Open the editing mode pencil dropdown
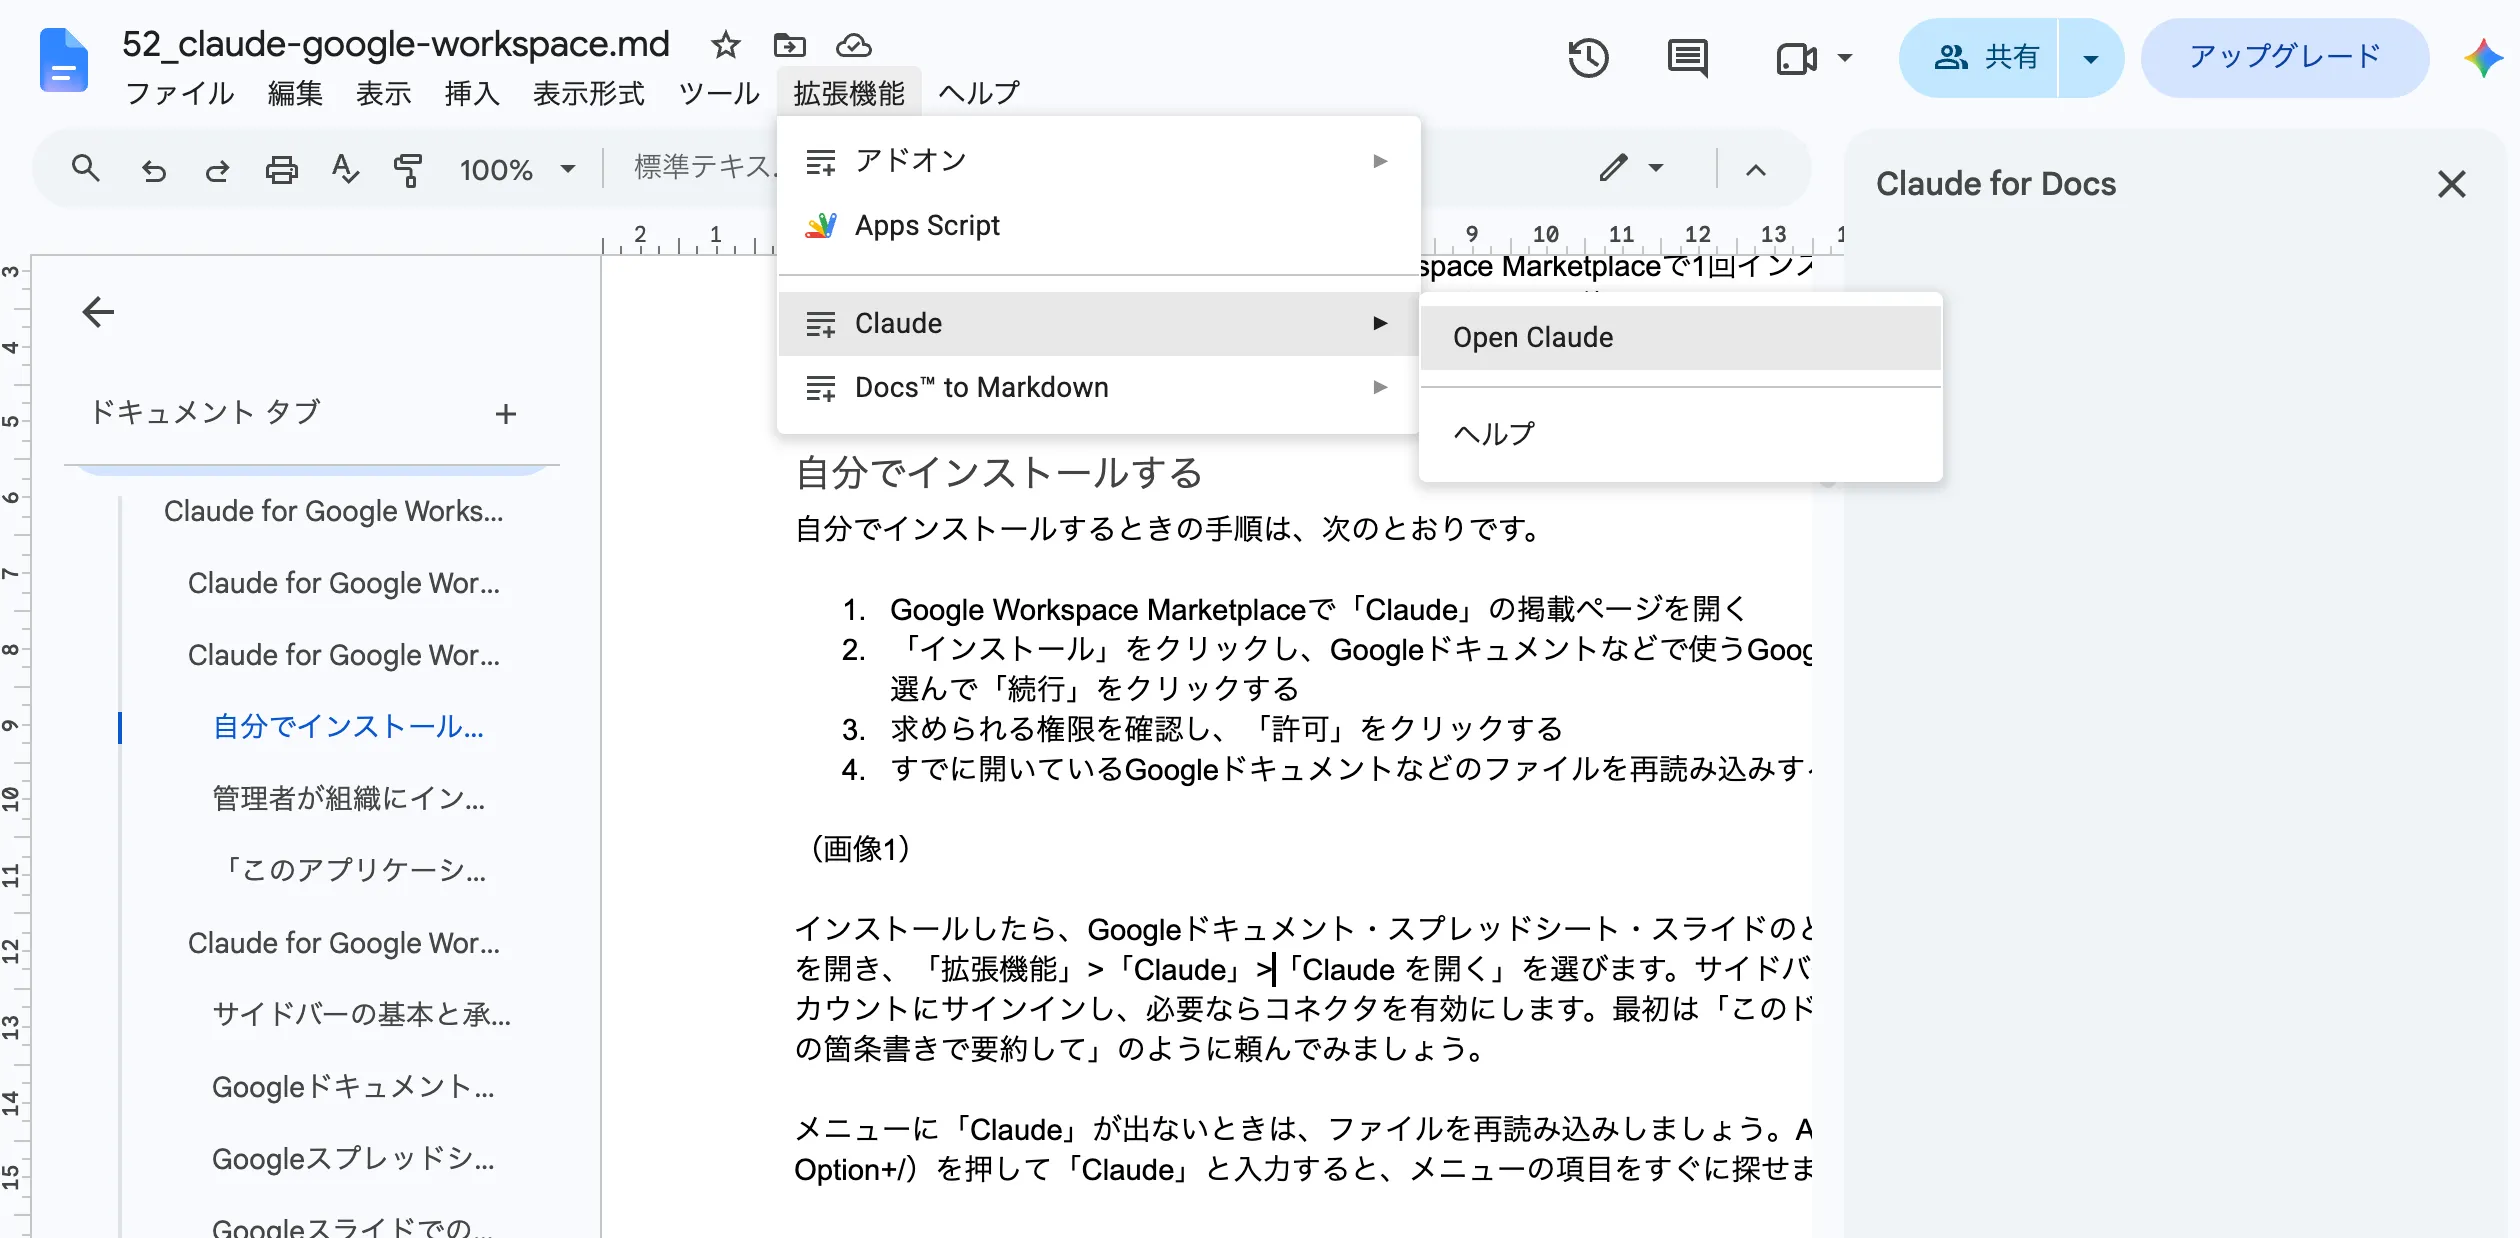 [x=1631, y=168]
